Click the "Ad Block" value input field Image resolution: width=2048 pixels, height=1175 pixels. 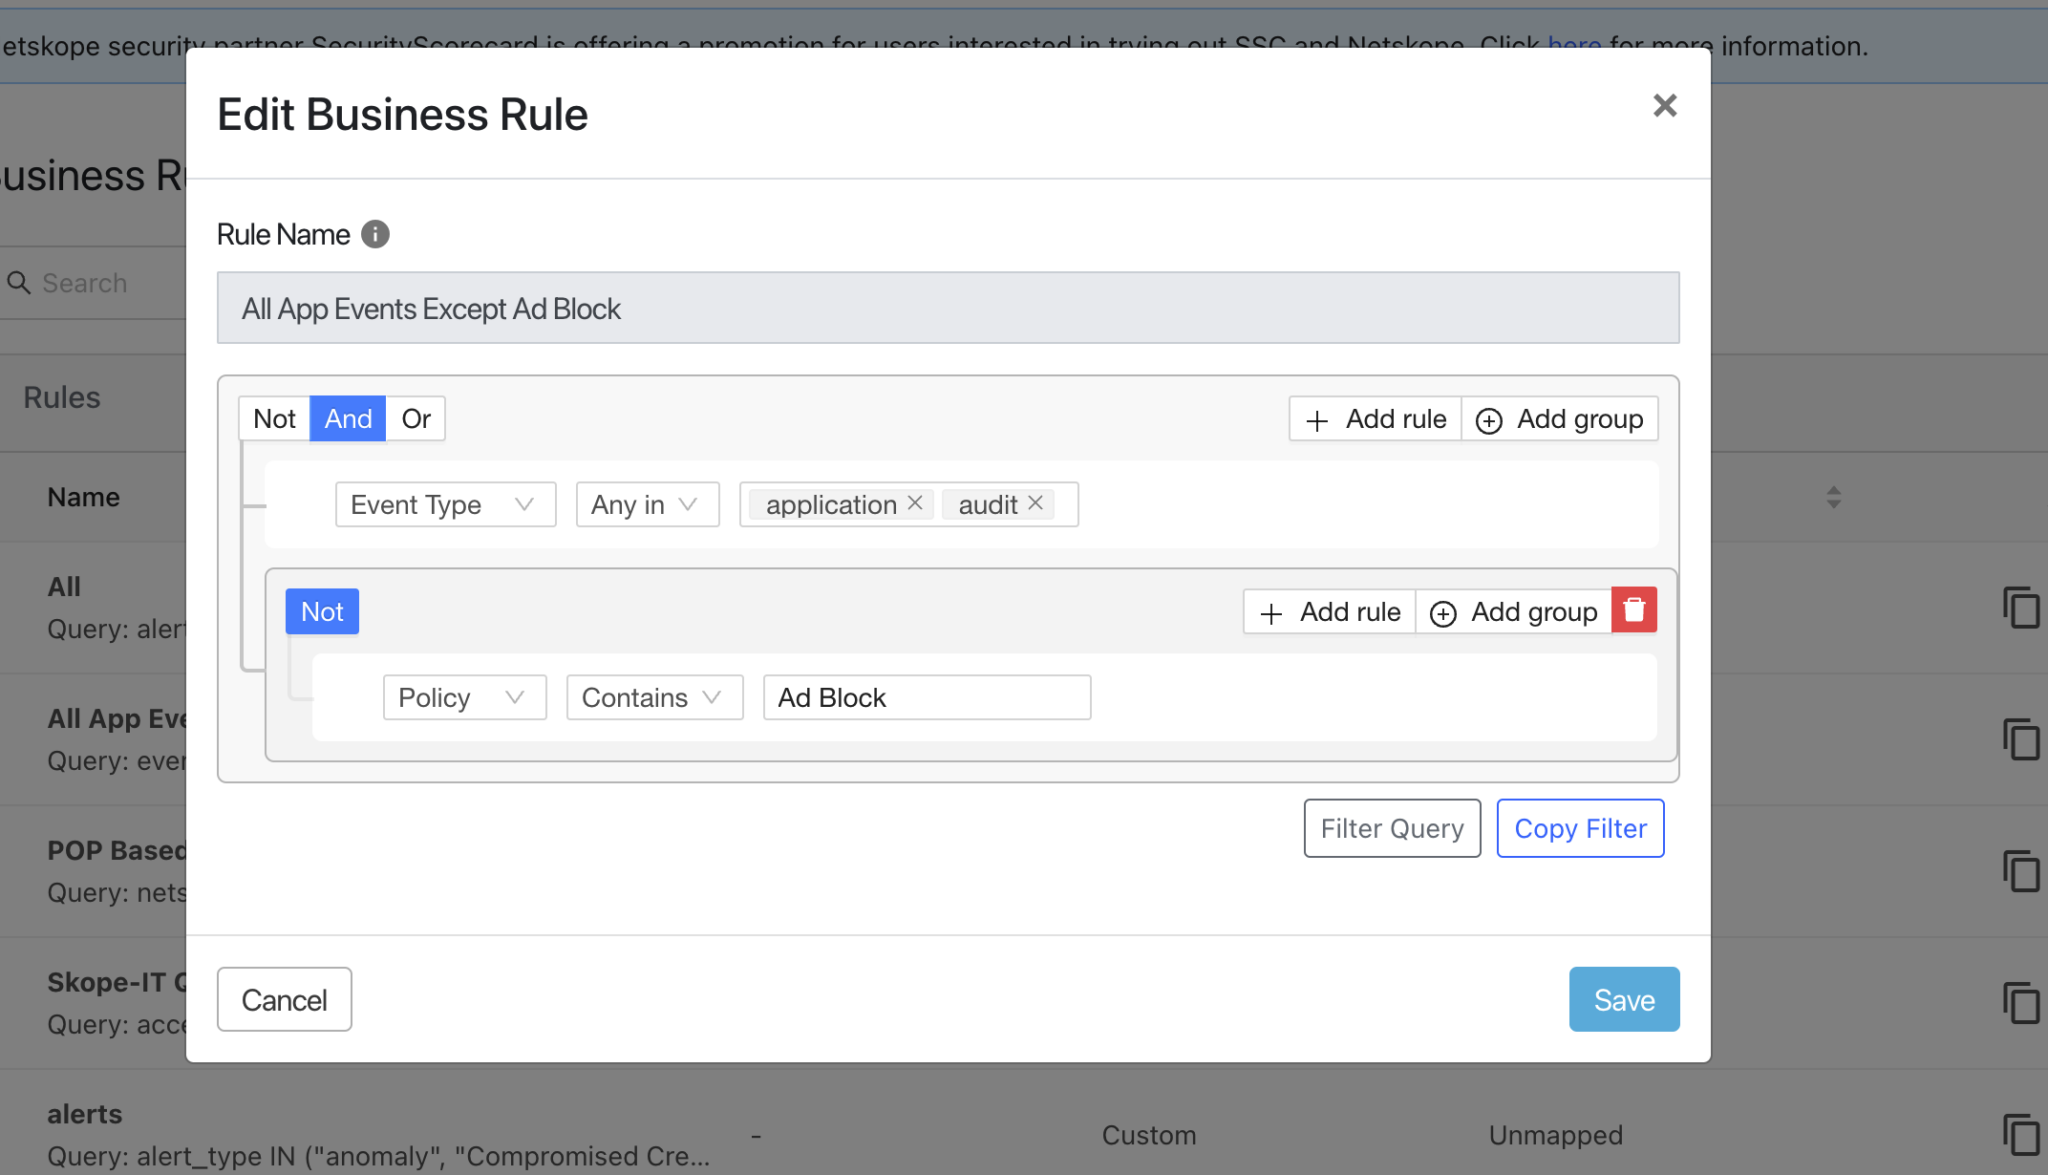point(926,697)
